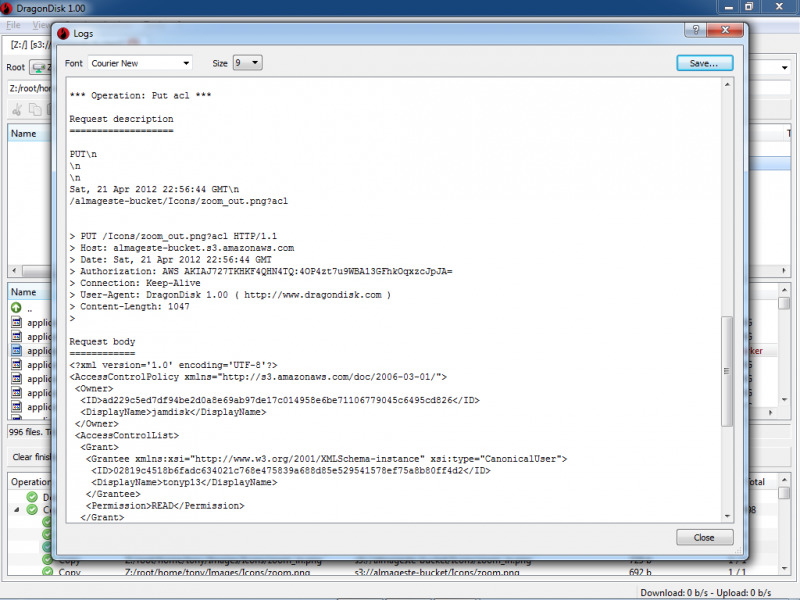Click the '<ID>02819c4518b6fadc' grantee ID line
Screen dimensions: 800x600
click(x=291, y=471)
